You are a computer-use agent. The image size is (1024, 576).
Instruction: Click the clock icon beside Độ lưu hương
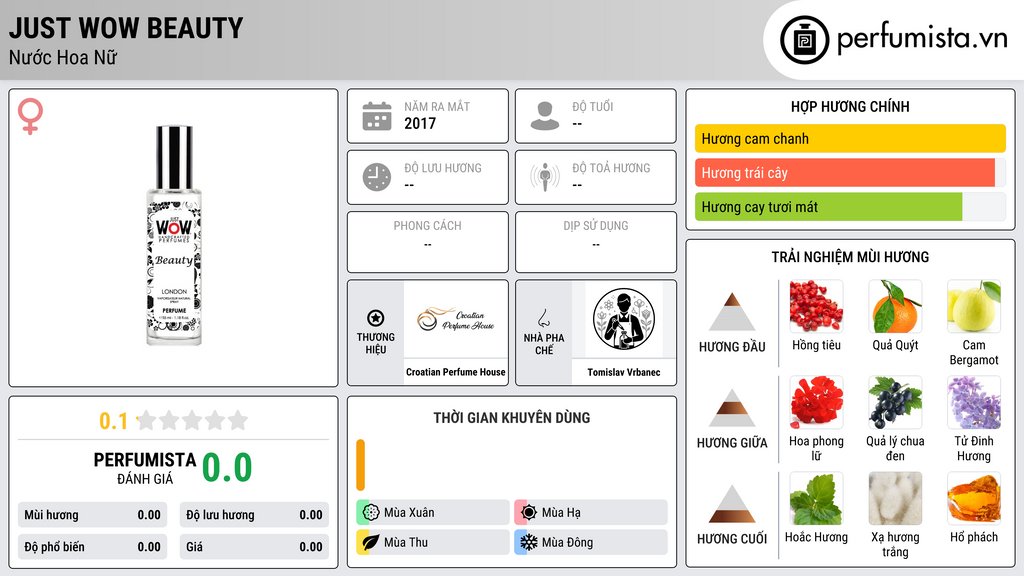click(377, 177)
